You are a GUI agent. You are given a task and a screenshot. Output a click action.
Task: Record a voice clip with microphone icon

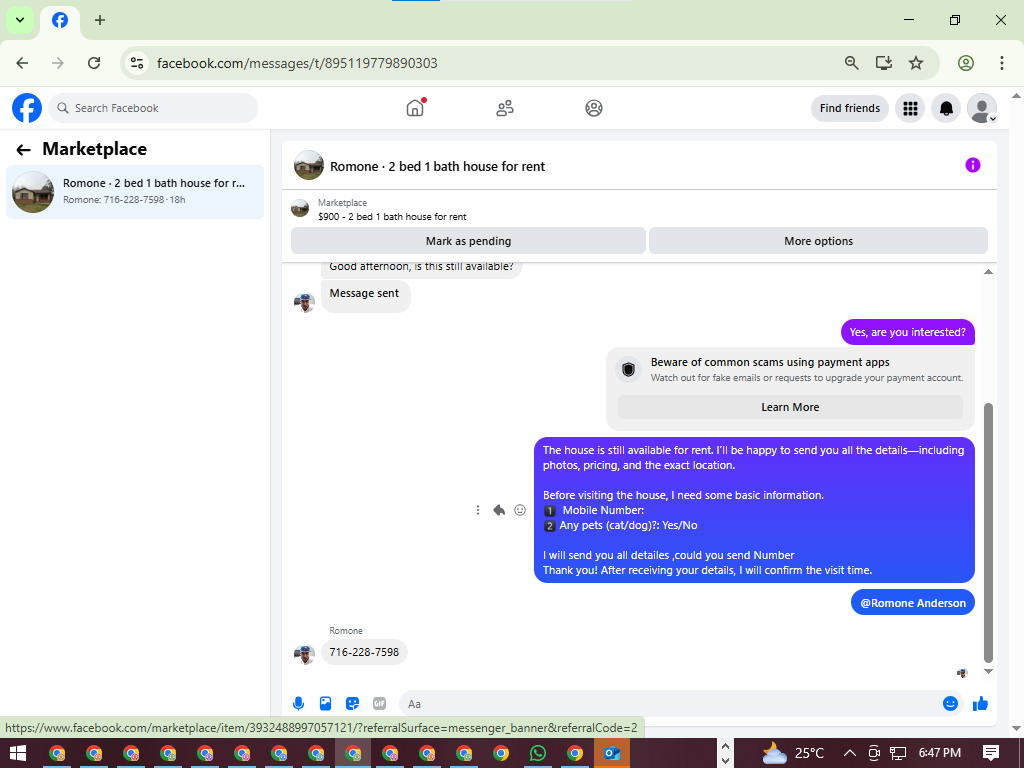tap(298, 703)
